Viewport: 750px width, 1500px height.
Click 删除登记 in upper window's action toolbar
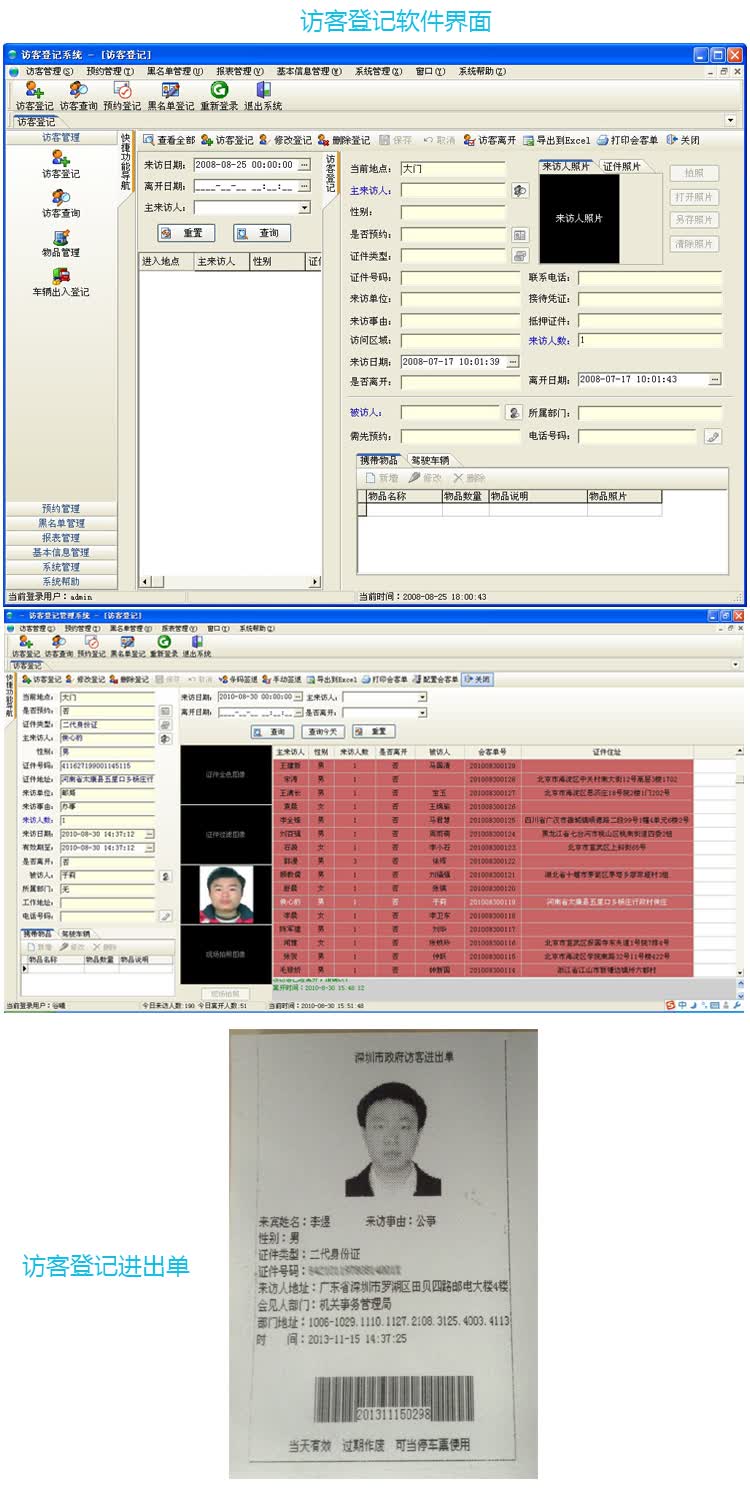tap(344, 141)
